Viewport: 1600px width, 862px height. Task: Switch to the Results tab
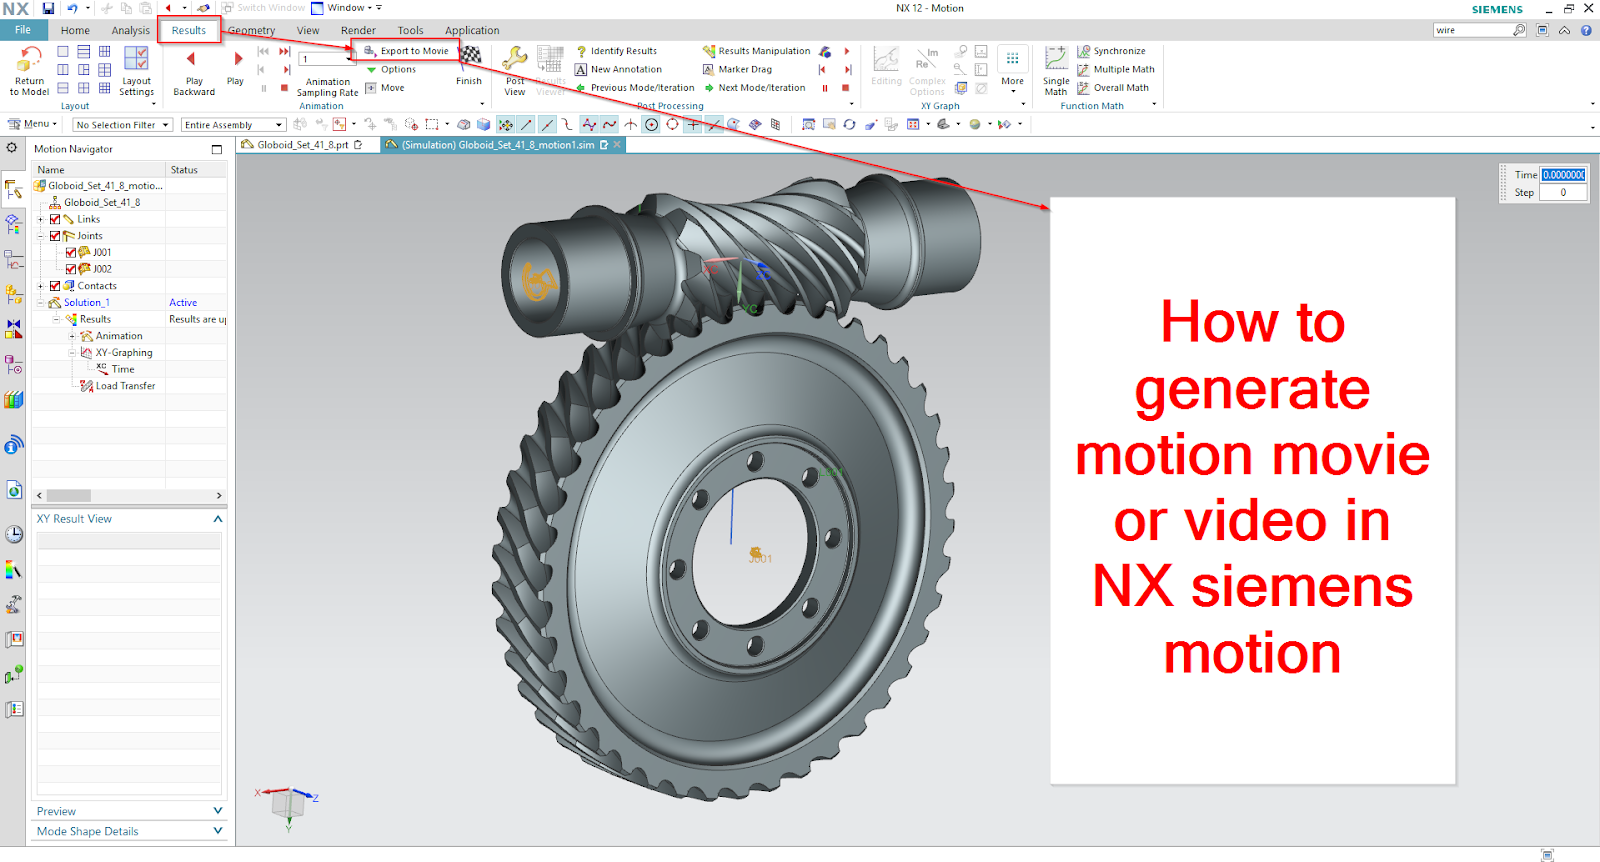click(x=189, y=30)
